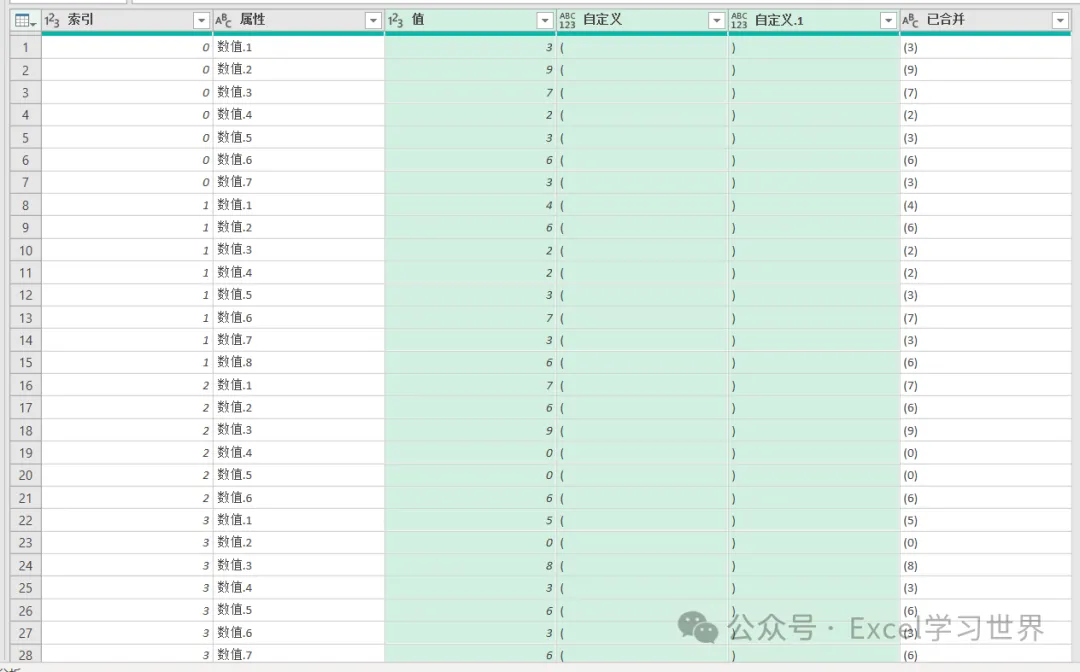Select row number 8

[25, 205]
